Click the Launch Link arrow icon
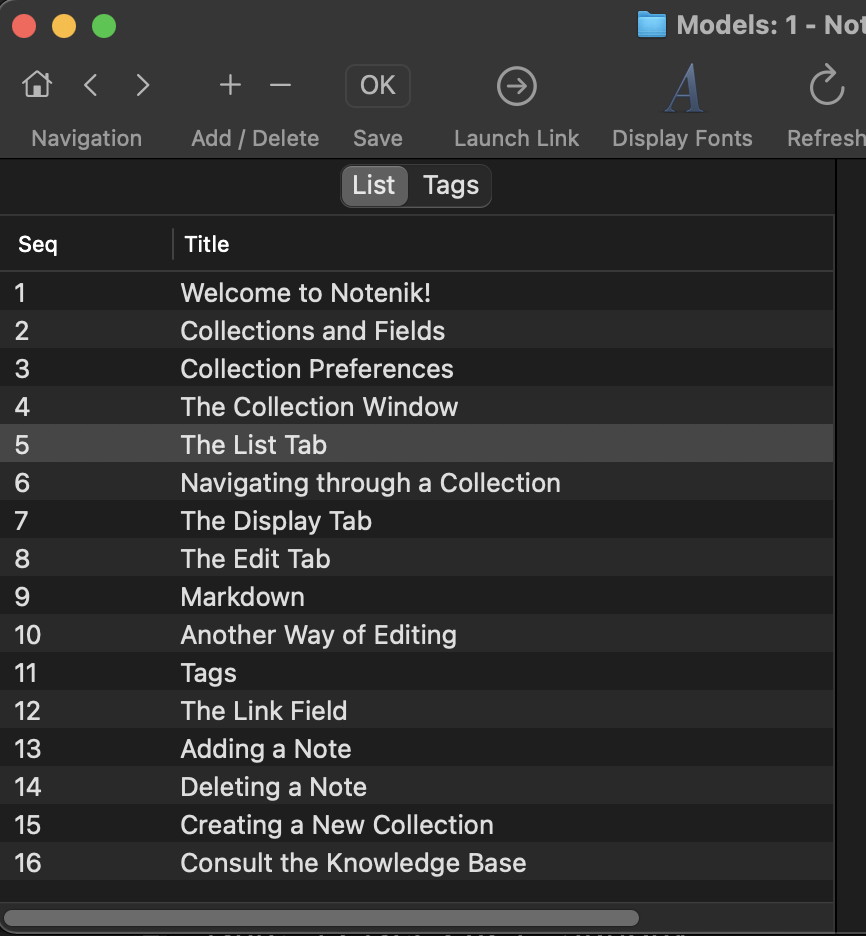866x936 pixels. (516, 87)
